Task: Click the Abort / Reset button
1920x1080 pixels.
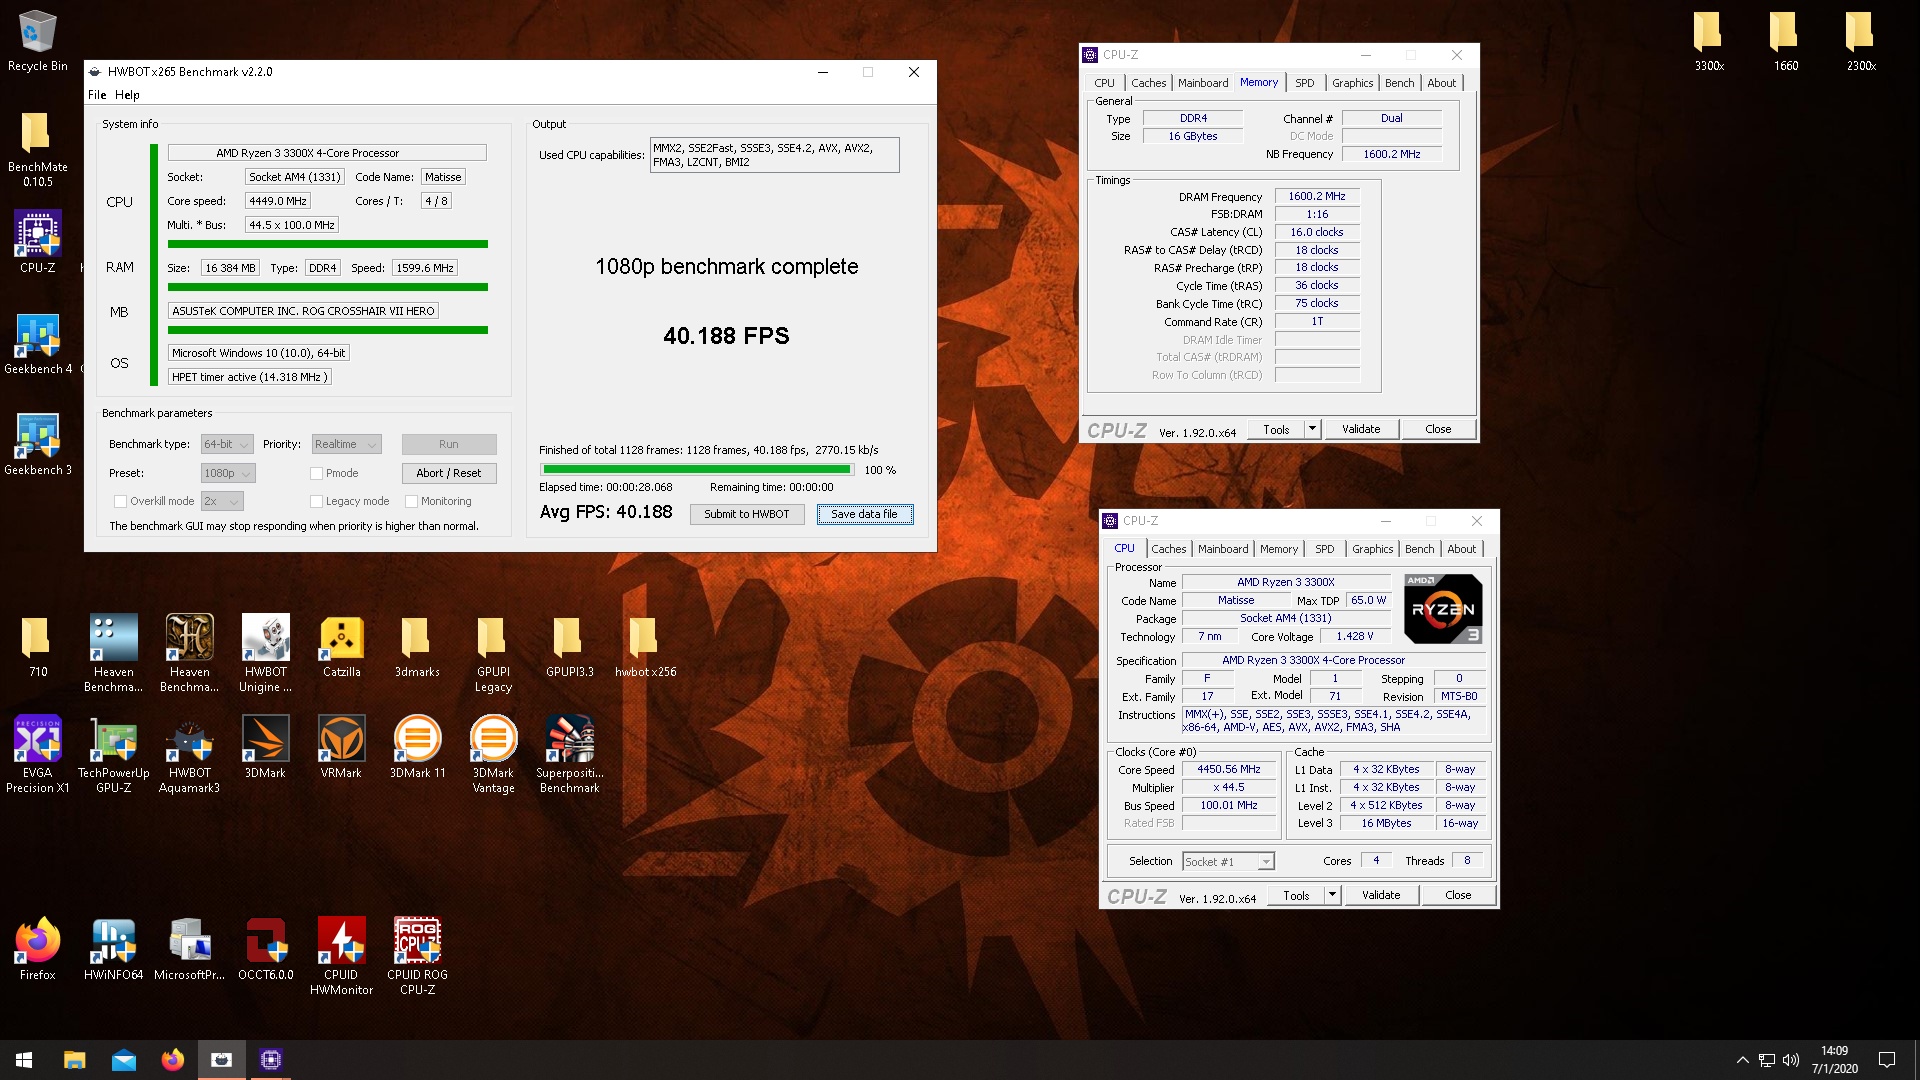Action: [x=448, y=473]
